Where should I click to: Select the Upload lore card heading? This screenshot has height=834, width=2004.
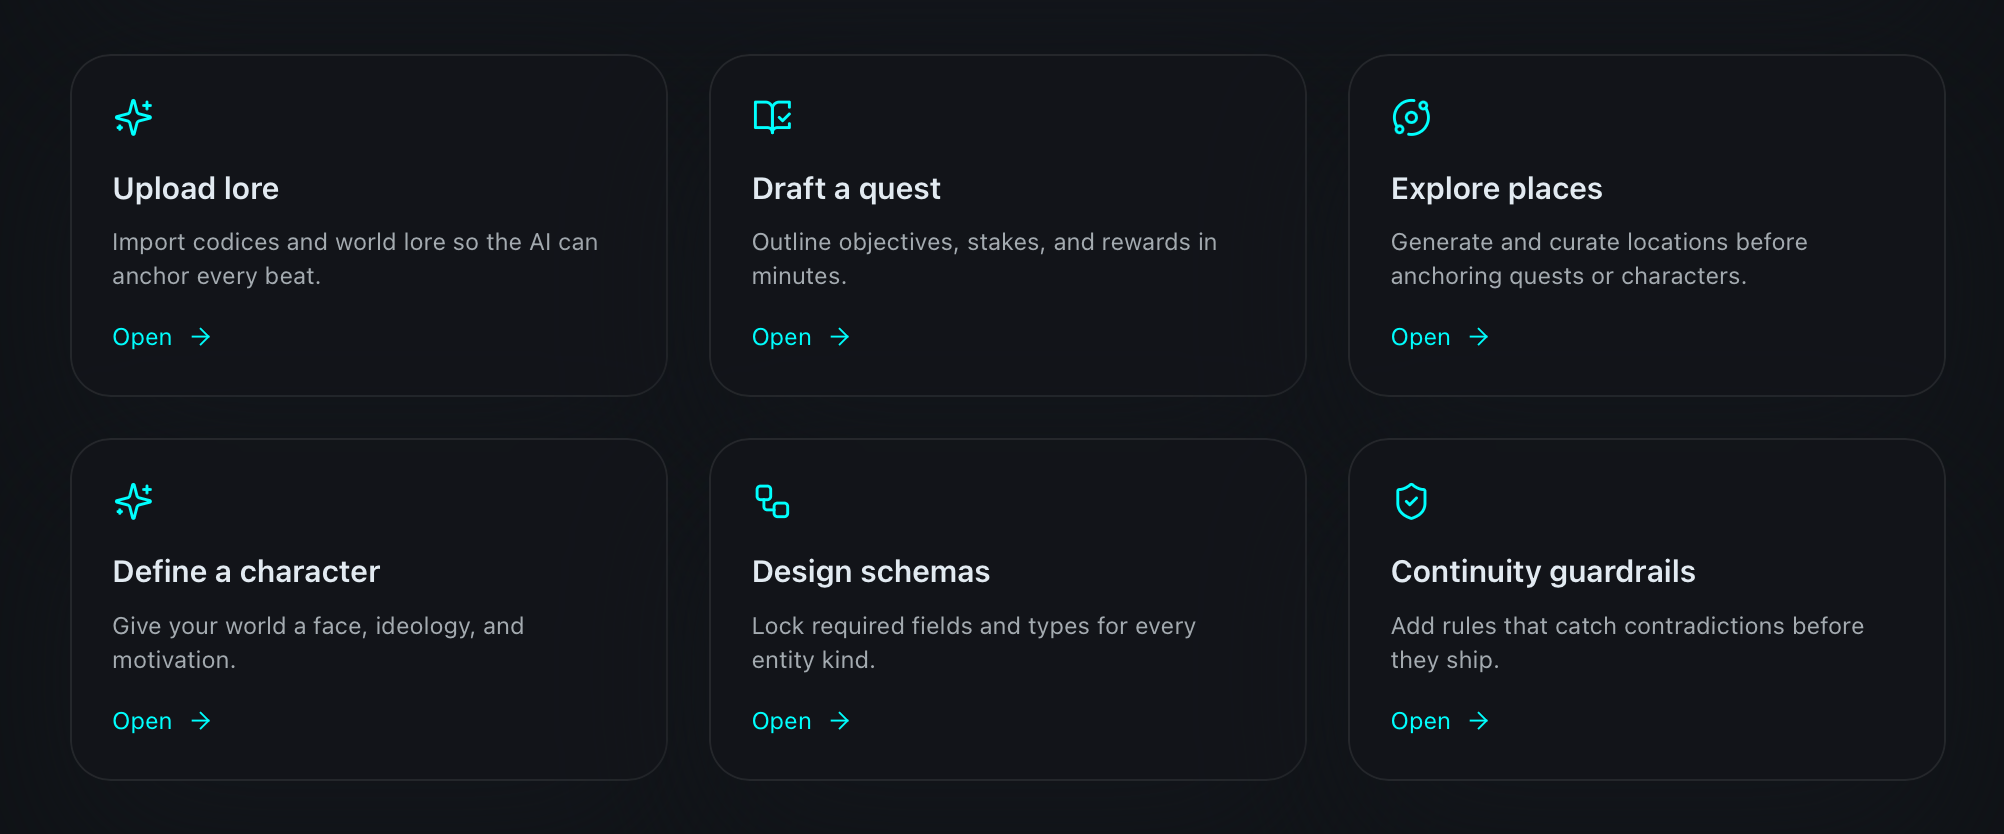click(x=196, y=188)
